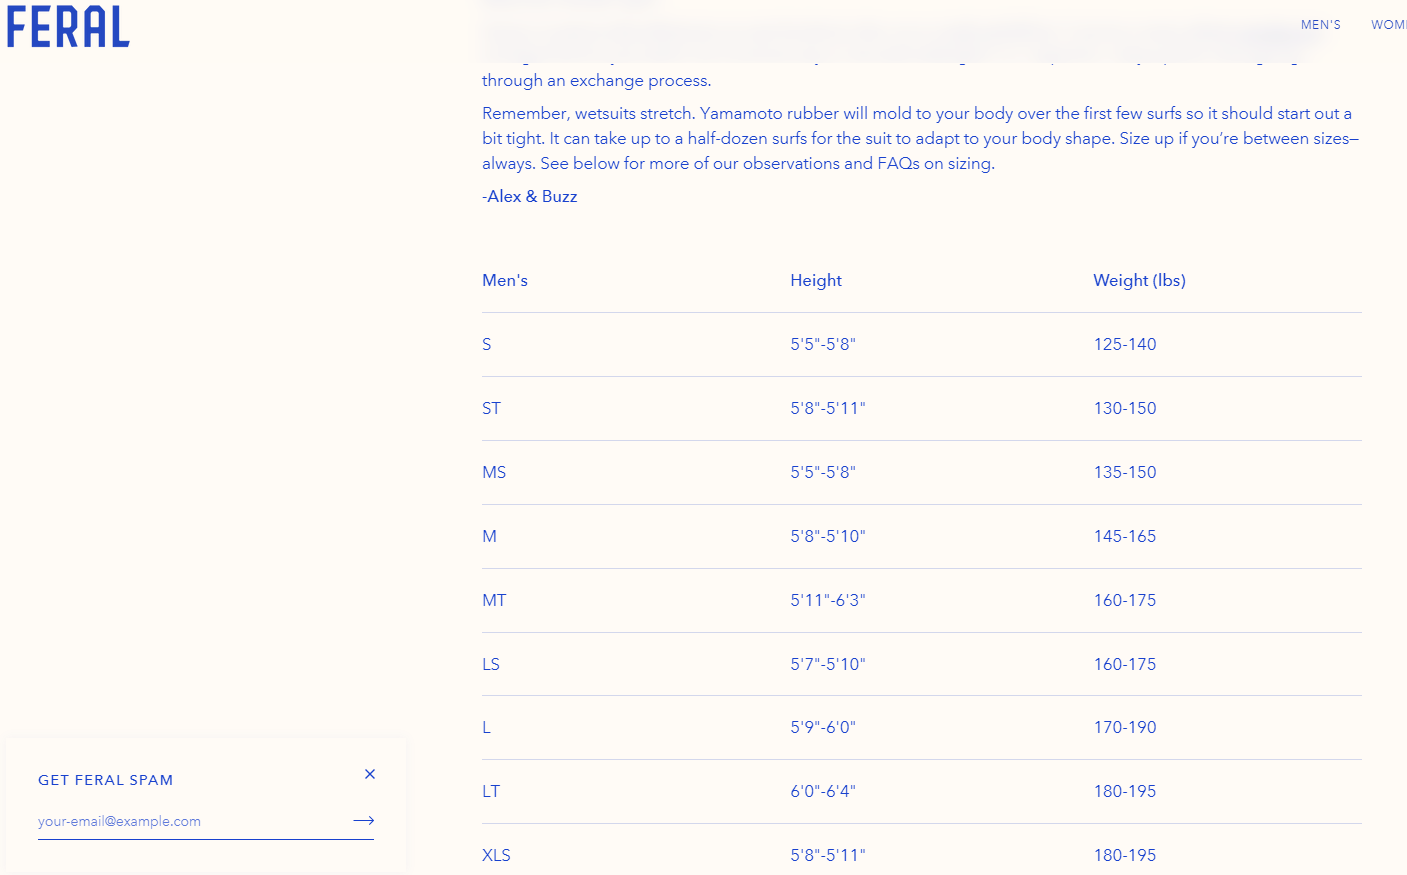Select the MT size row label

coord(494,600)
